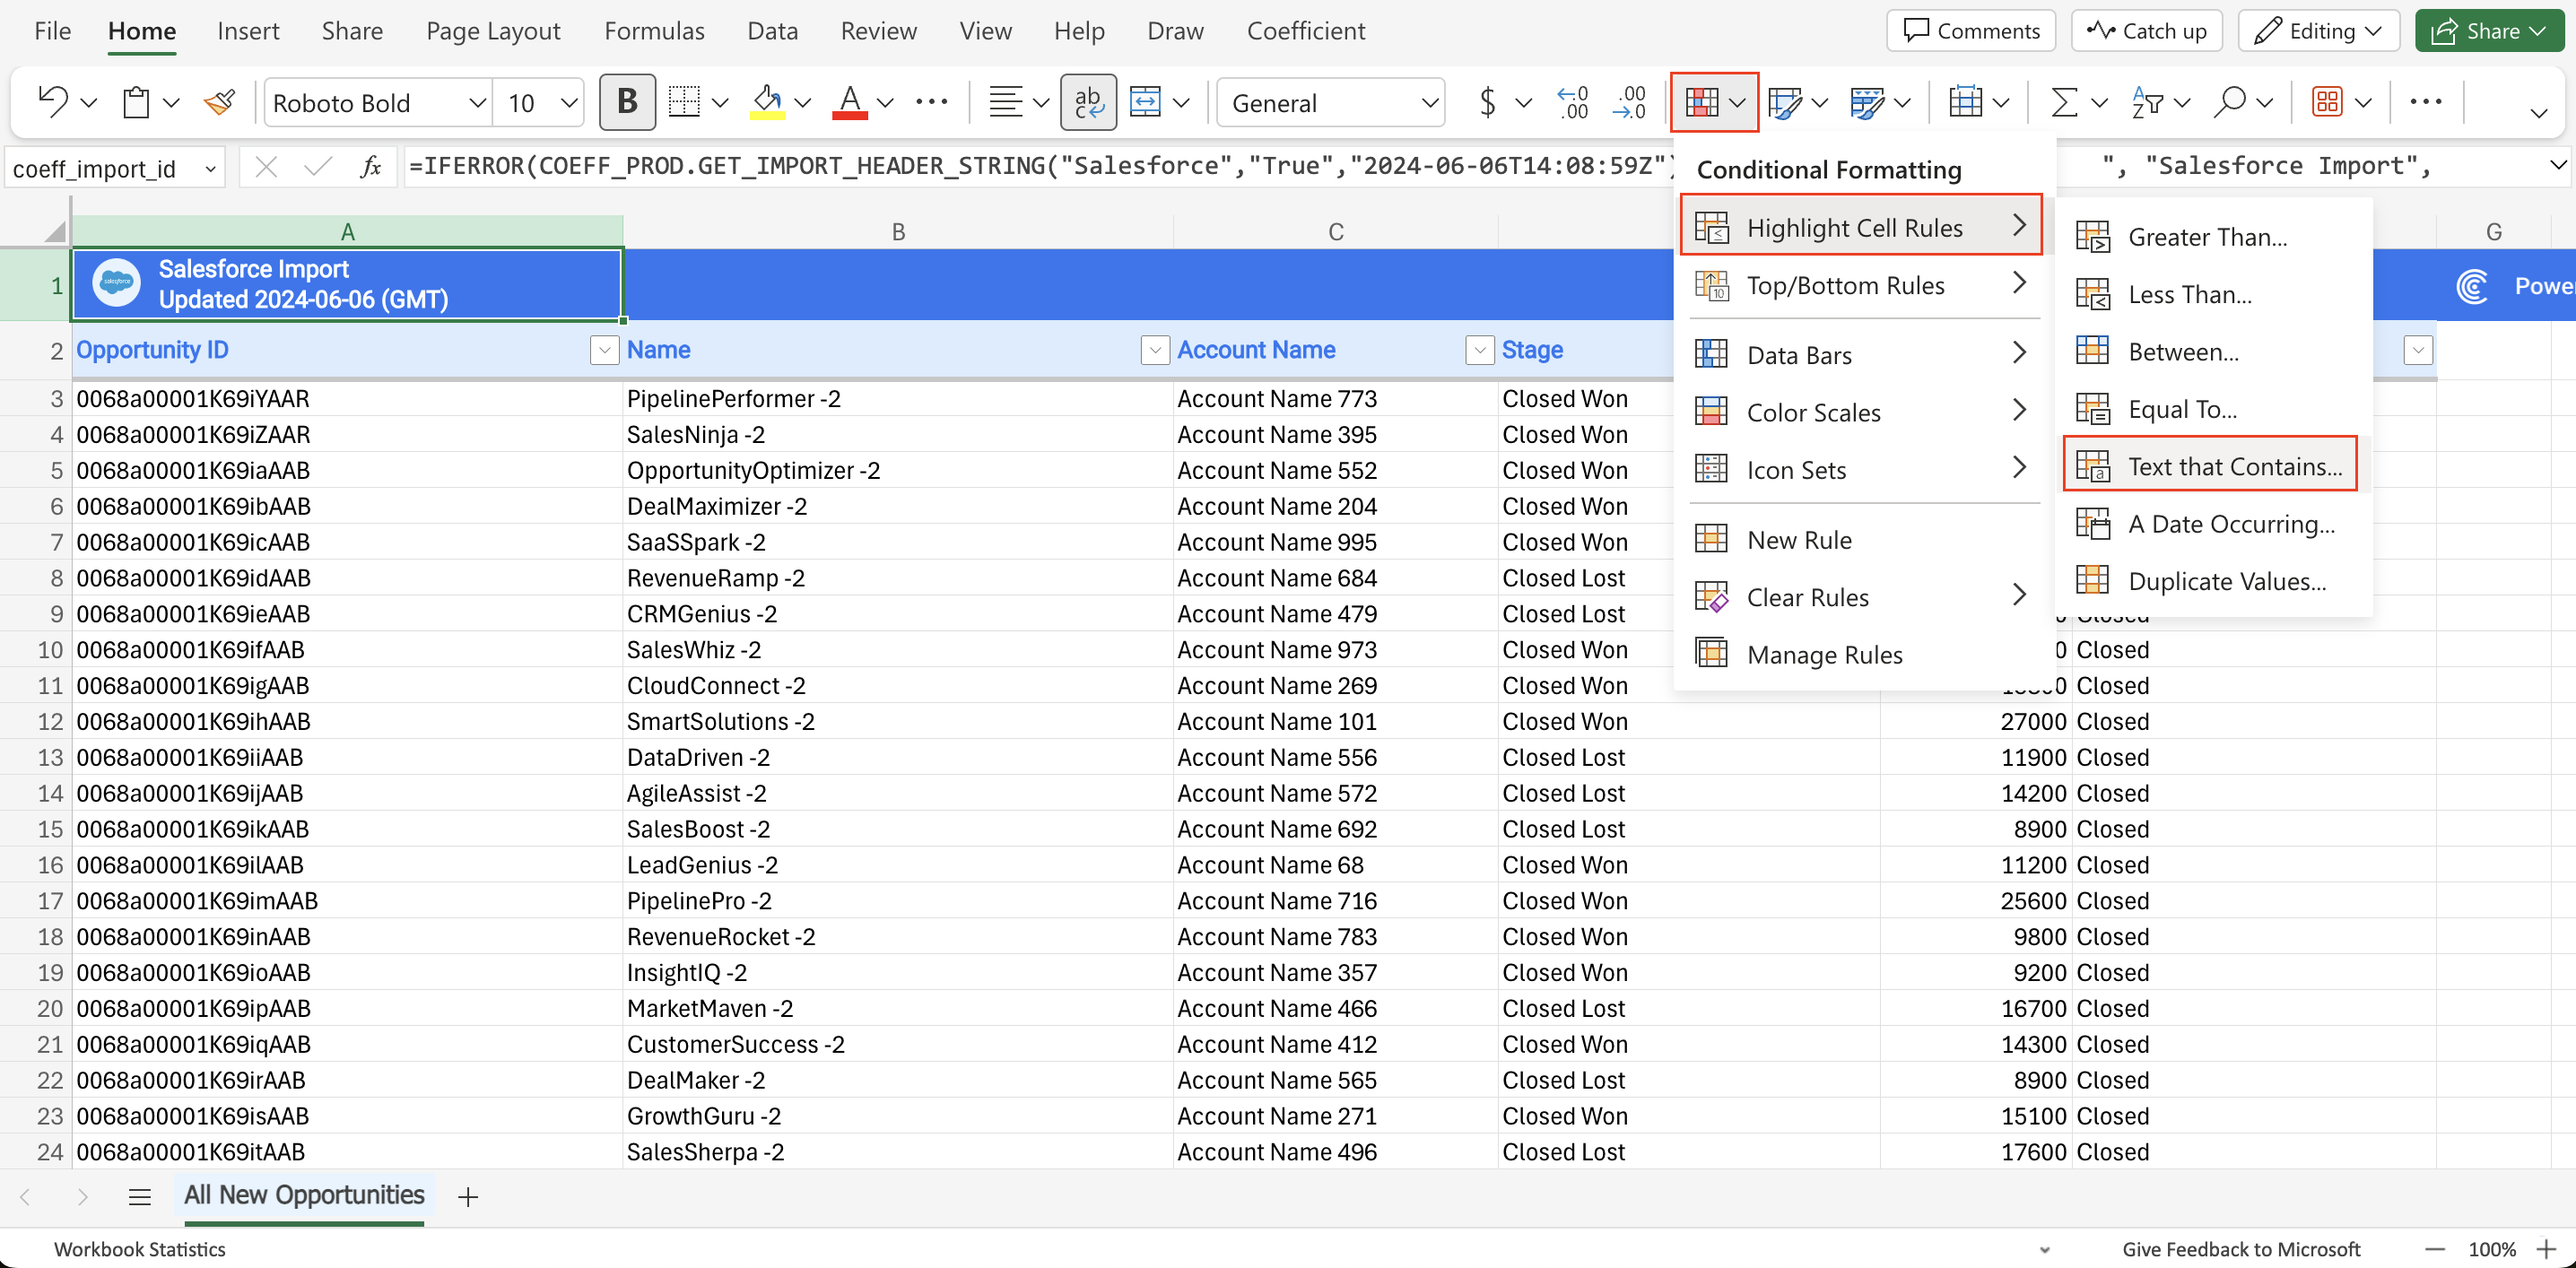This screenshot has height=1268, width=2576.
Task: Click the Sort & Filter icon
Action: (x=2147, y=102)
